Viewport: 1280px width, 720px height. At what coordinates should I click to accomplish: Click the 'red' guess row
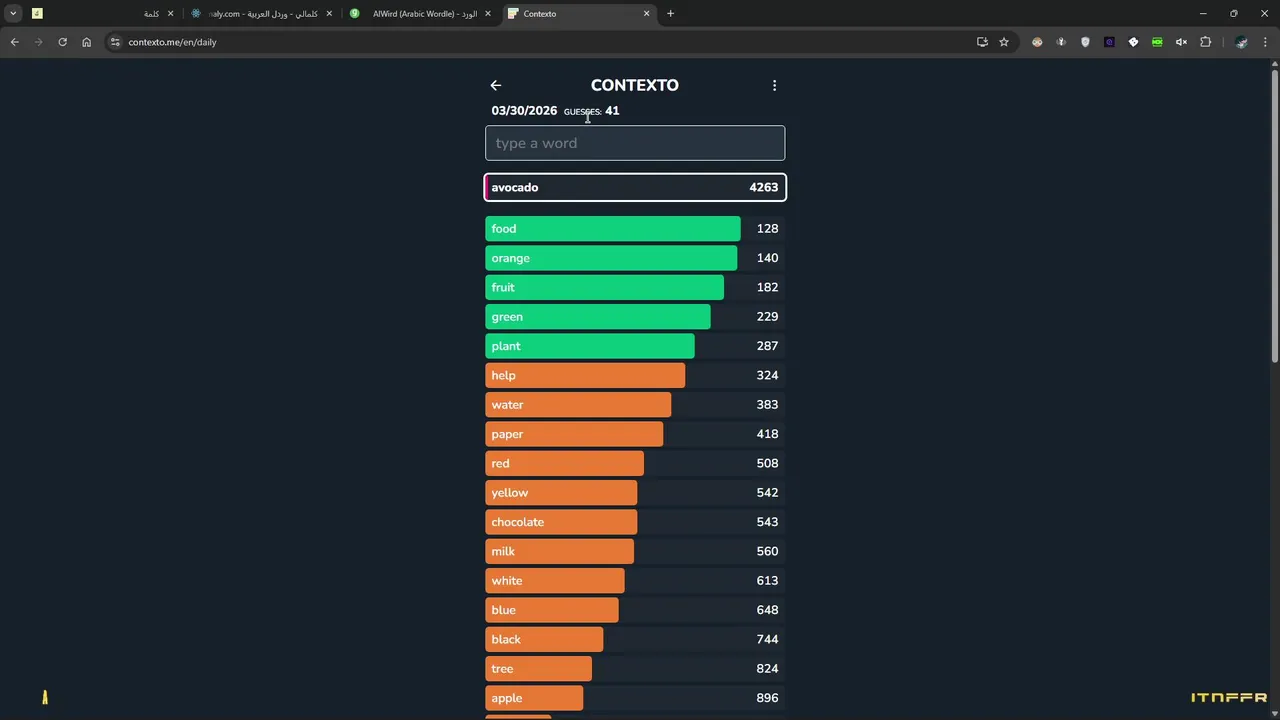pos(635,463)
